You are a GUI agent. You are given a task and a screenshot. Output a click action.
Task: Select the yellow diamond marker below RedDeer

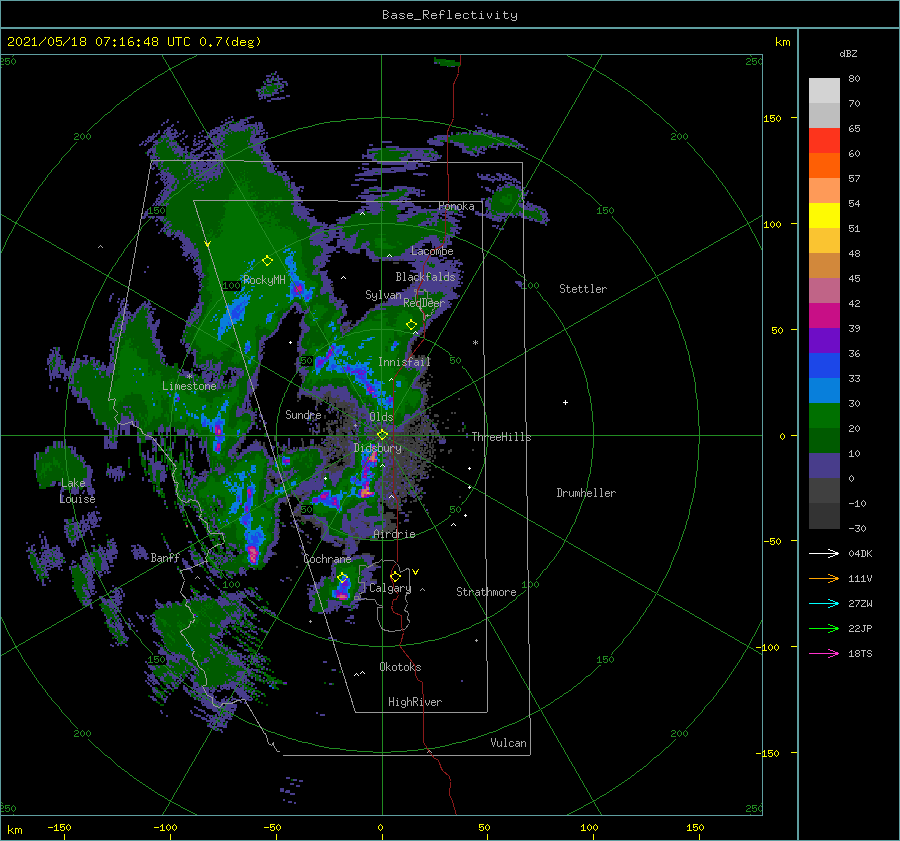tap(411, 325)
